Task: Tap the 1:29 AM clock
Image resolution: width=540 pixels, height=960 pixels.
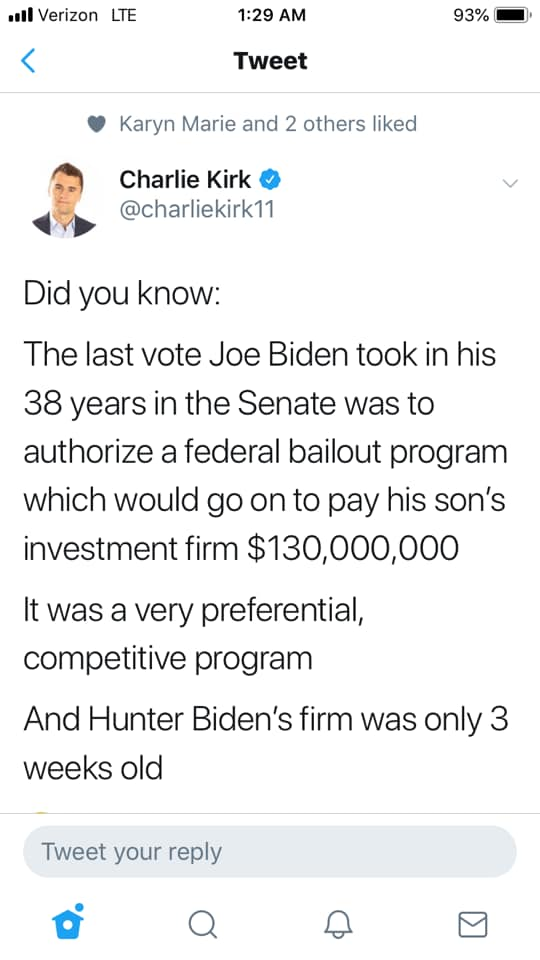Action: pos(270,15)
